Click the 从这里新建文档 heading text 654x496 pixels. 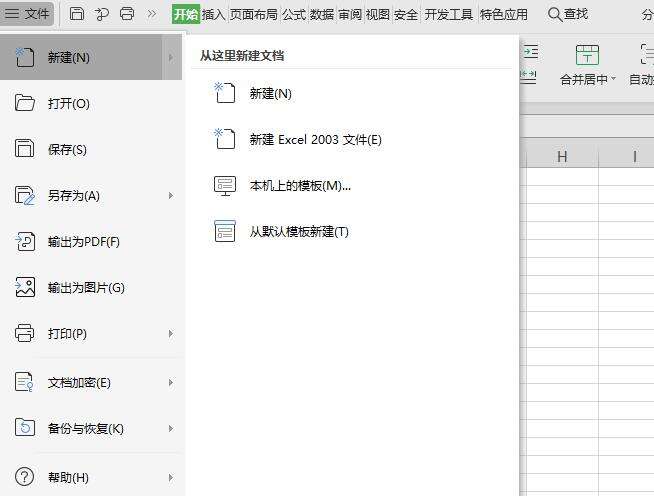242,55
